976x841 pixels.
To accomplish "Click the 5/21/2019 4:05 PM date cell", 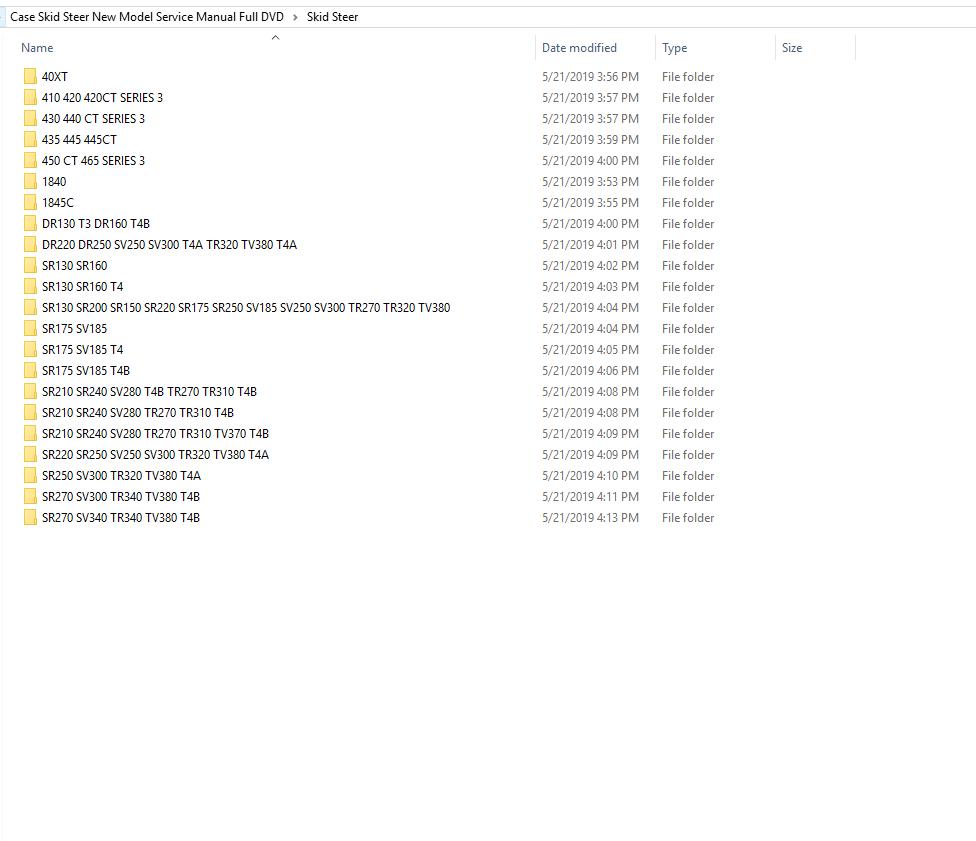I will pos(590,349).
